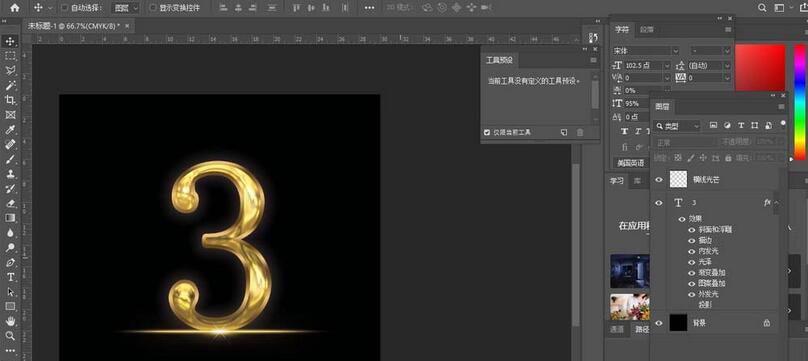Select the Brush tool
Screen dimensions: 808x361
[x=10, y=159]
